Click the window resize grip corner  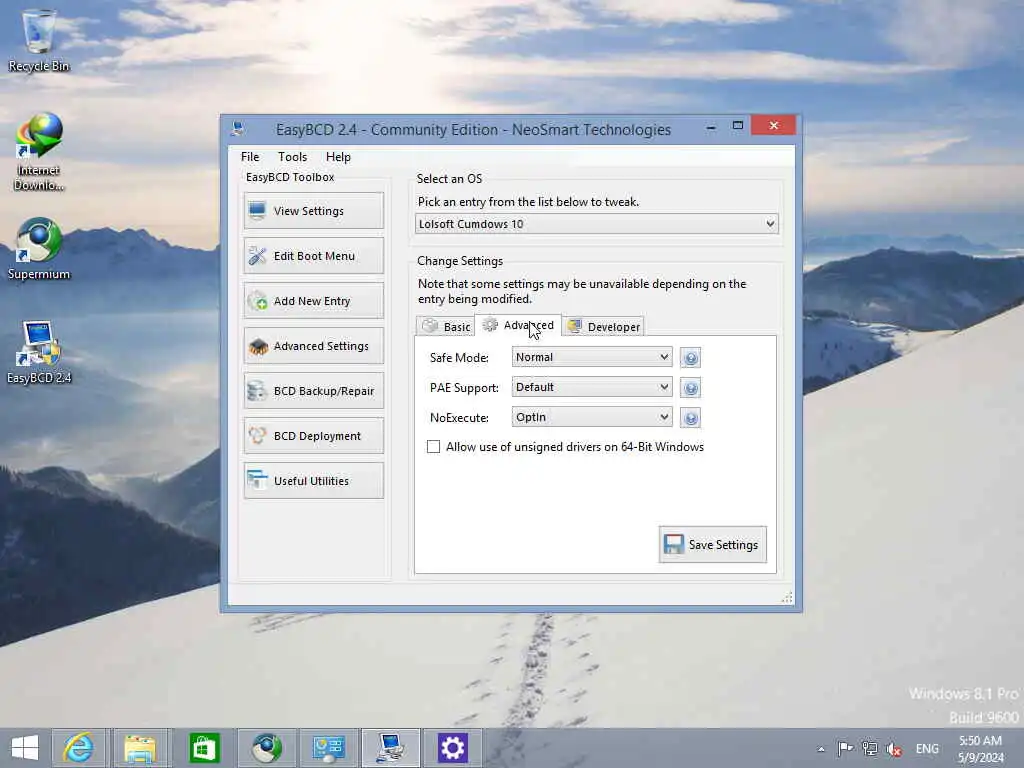click(788, 597)
